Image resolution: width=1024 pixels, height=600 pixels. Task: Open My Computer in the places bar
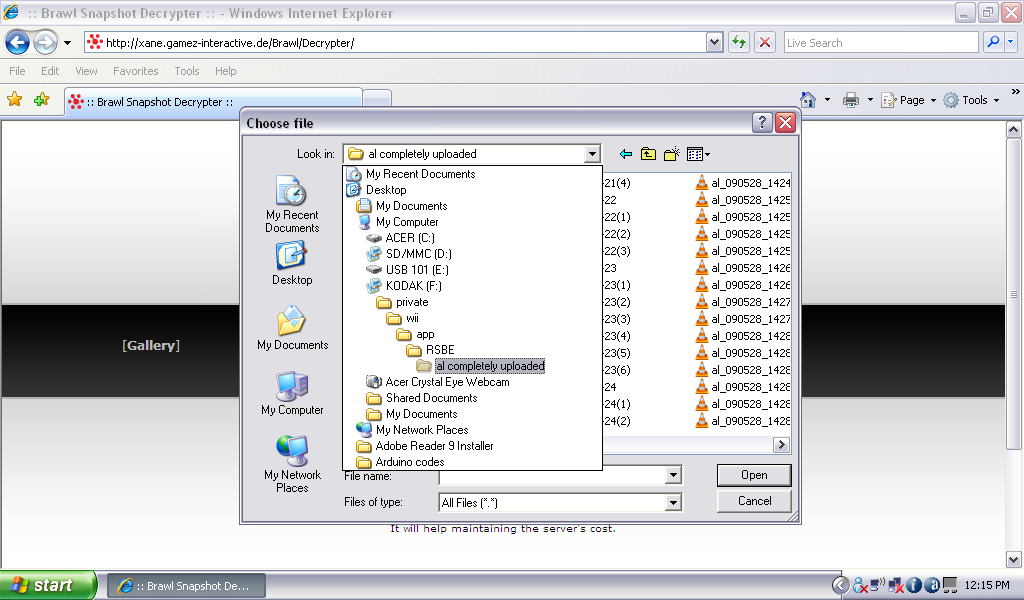point(293,394)
